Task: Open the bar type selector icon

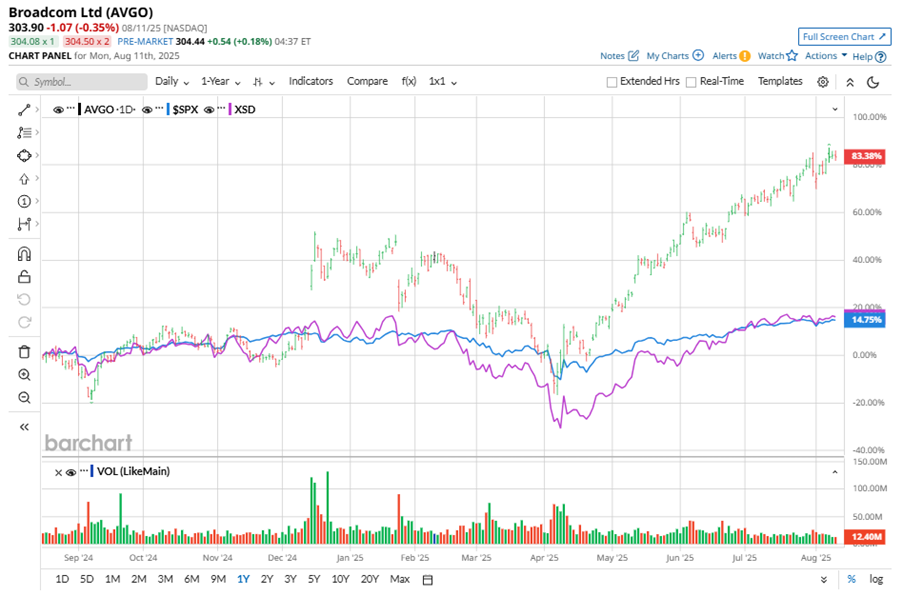Action: (x=263, y=82)
